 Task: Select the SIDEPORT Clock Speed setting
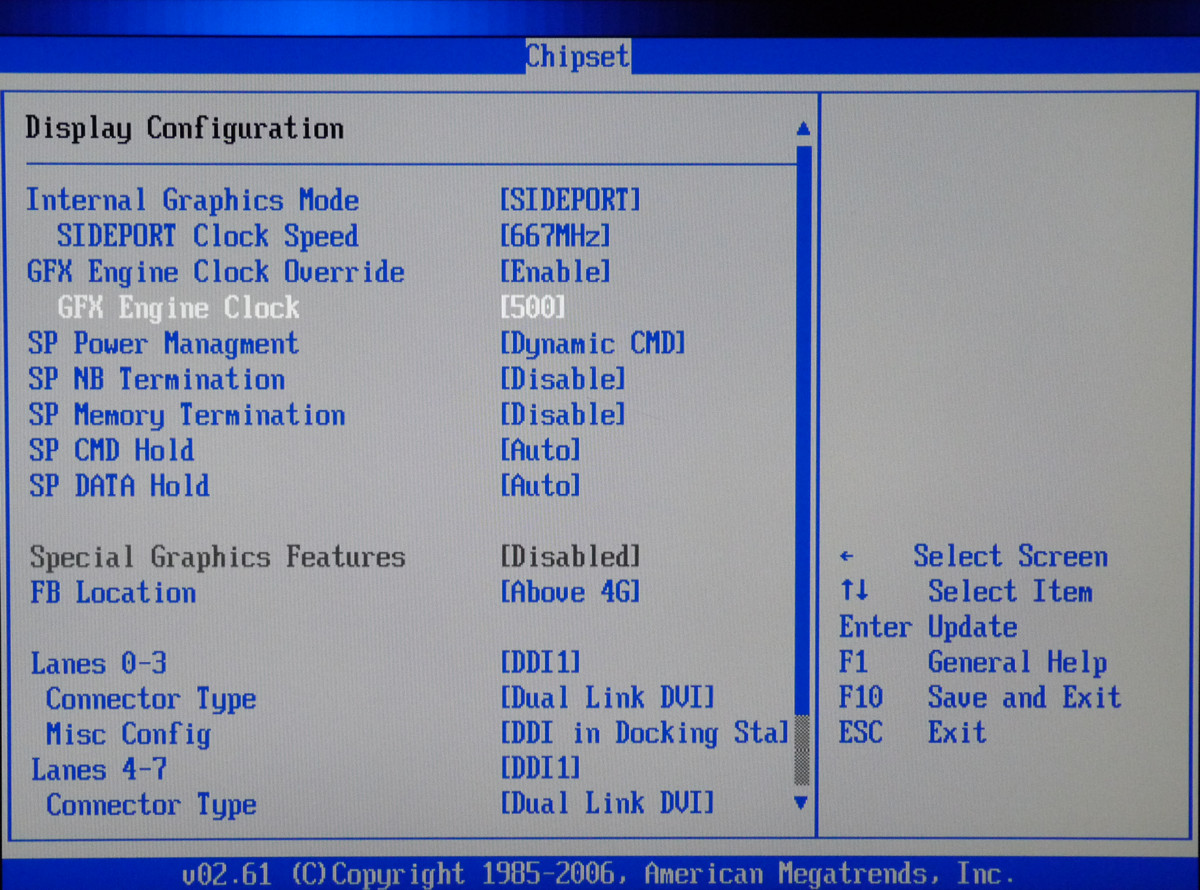click(207, 236)
